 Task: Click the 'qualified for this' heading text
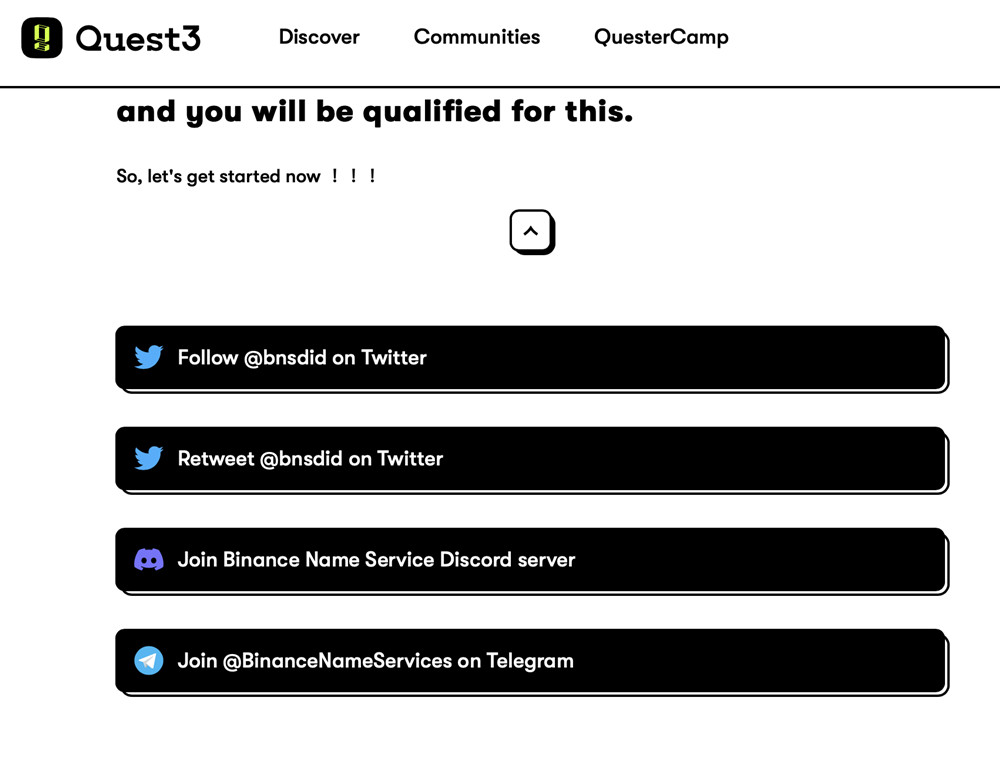click(497, 112)
